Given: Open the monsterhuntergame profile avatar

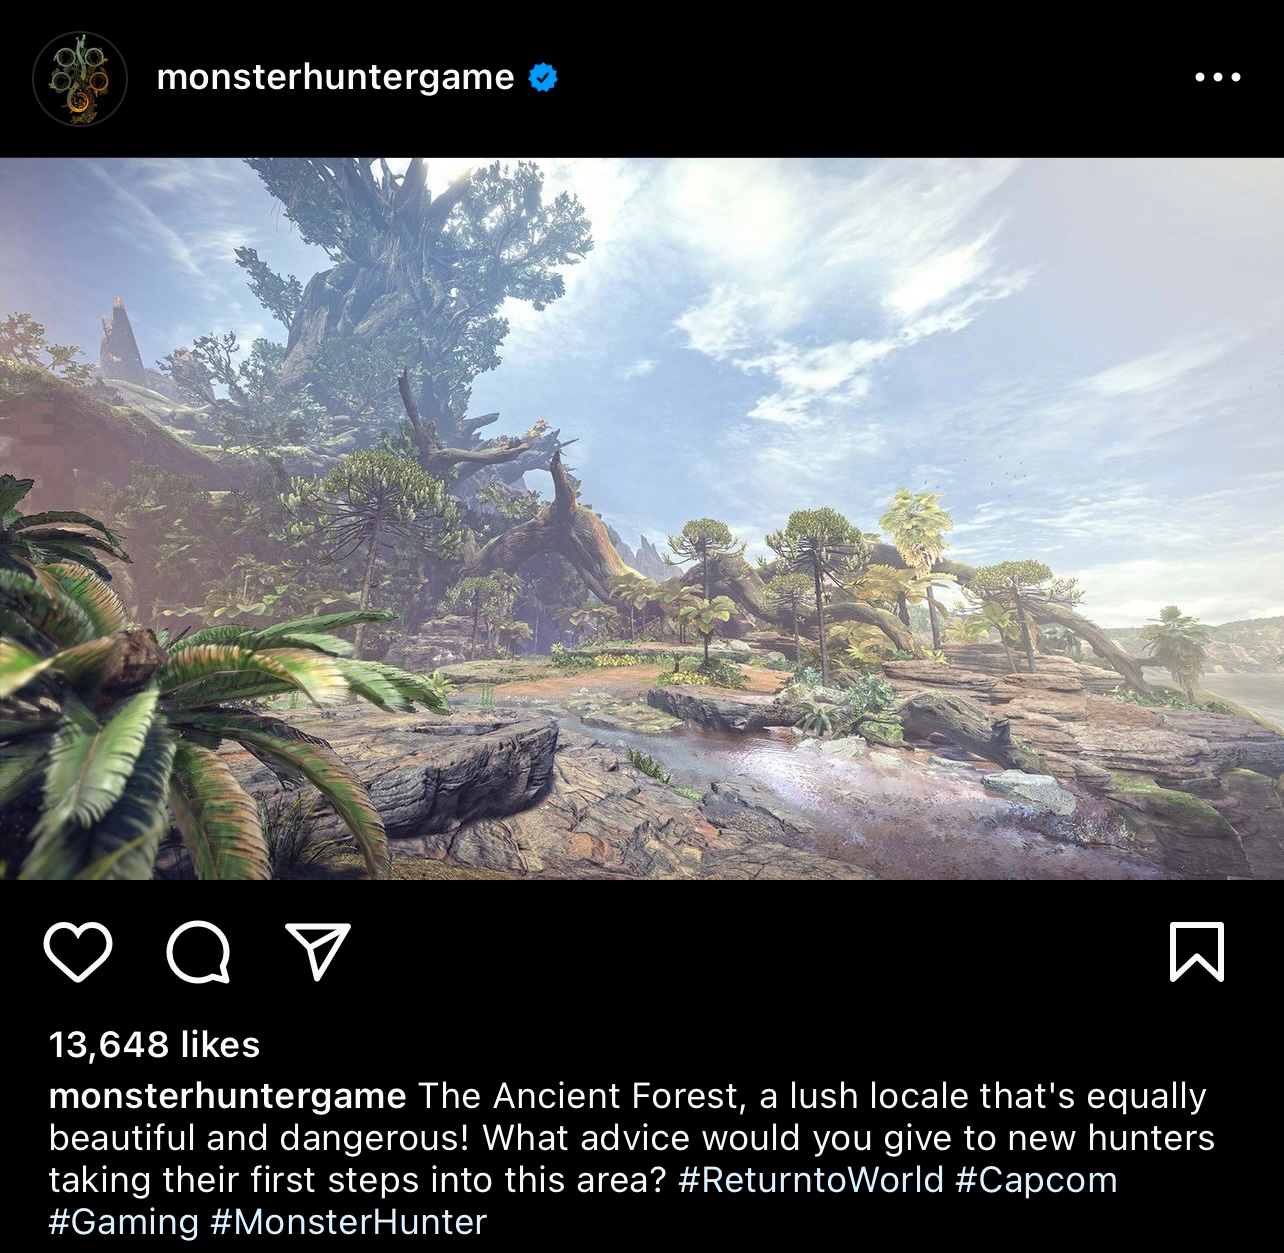Looking at the screenshot, I should coord(80,78).
